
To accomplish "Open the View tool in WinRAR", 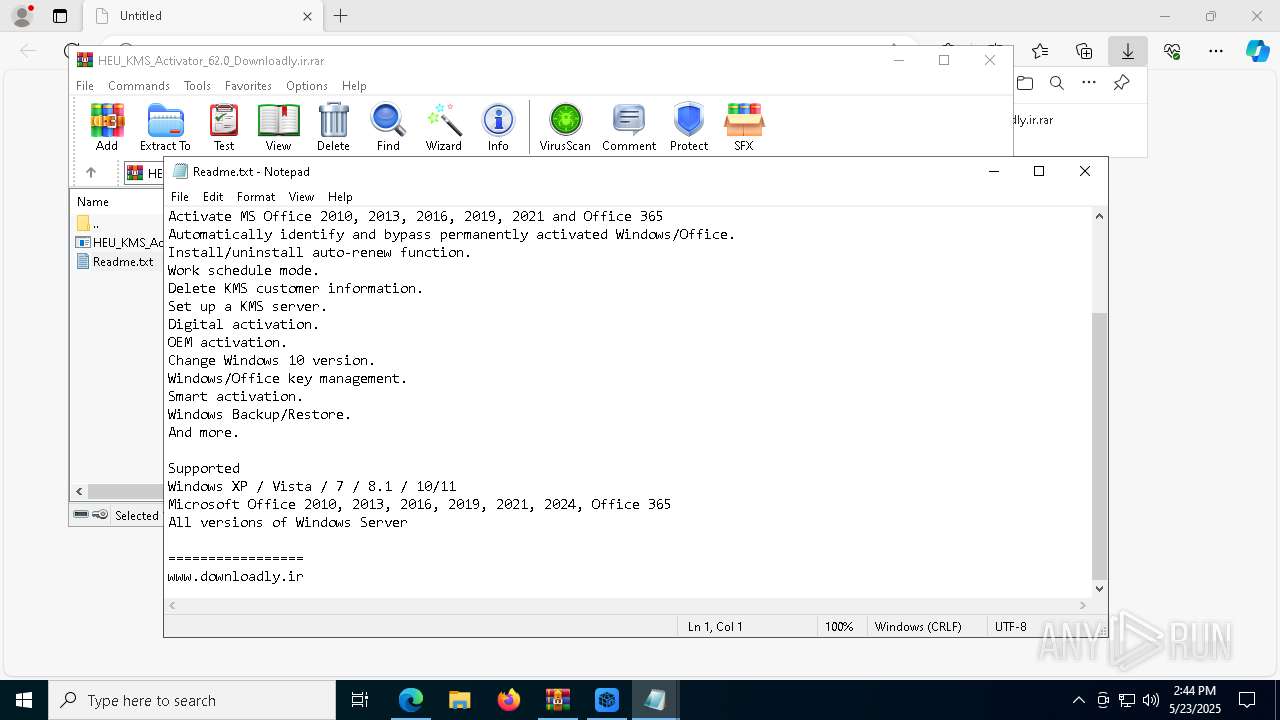I will (x=278, y=127).
